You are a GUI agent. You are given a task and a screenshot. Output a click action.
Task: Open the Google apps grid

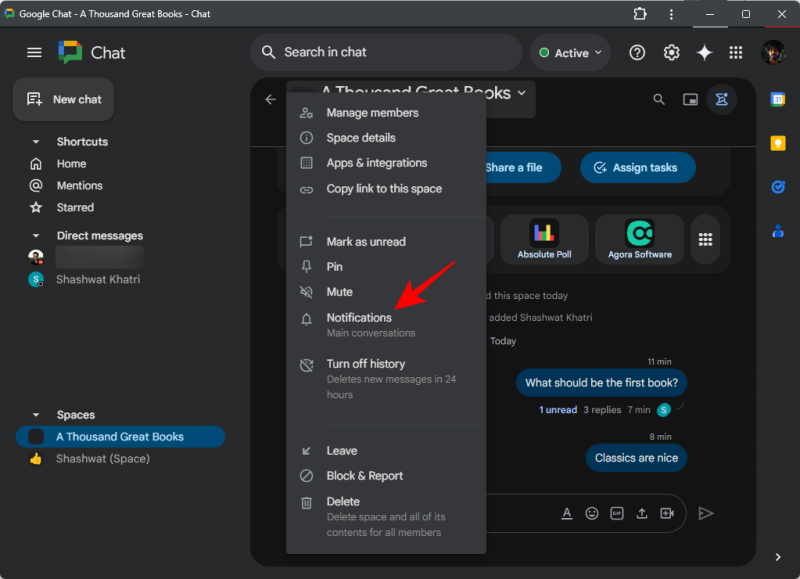click(736, 53)
